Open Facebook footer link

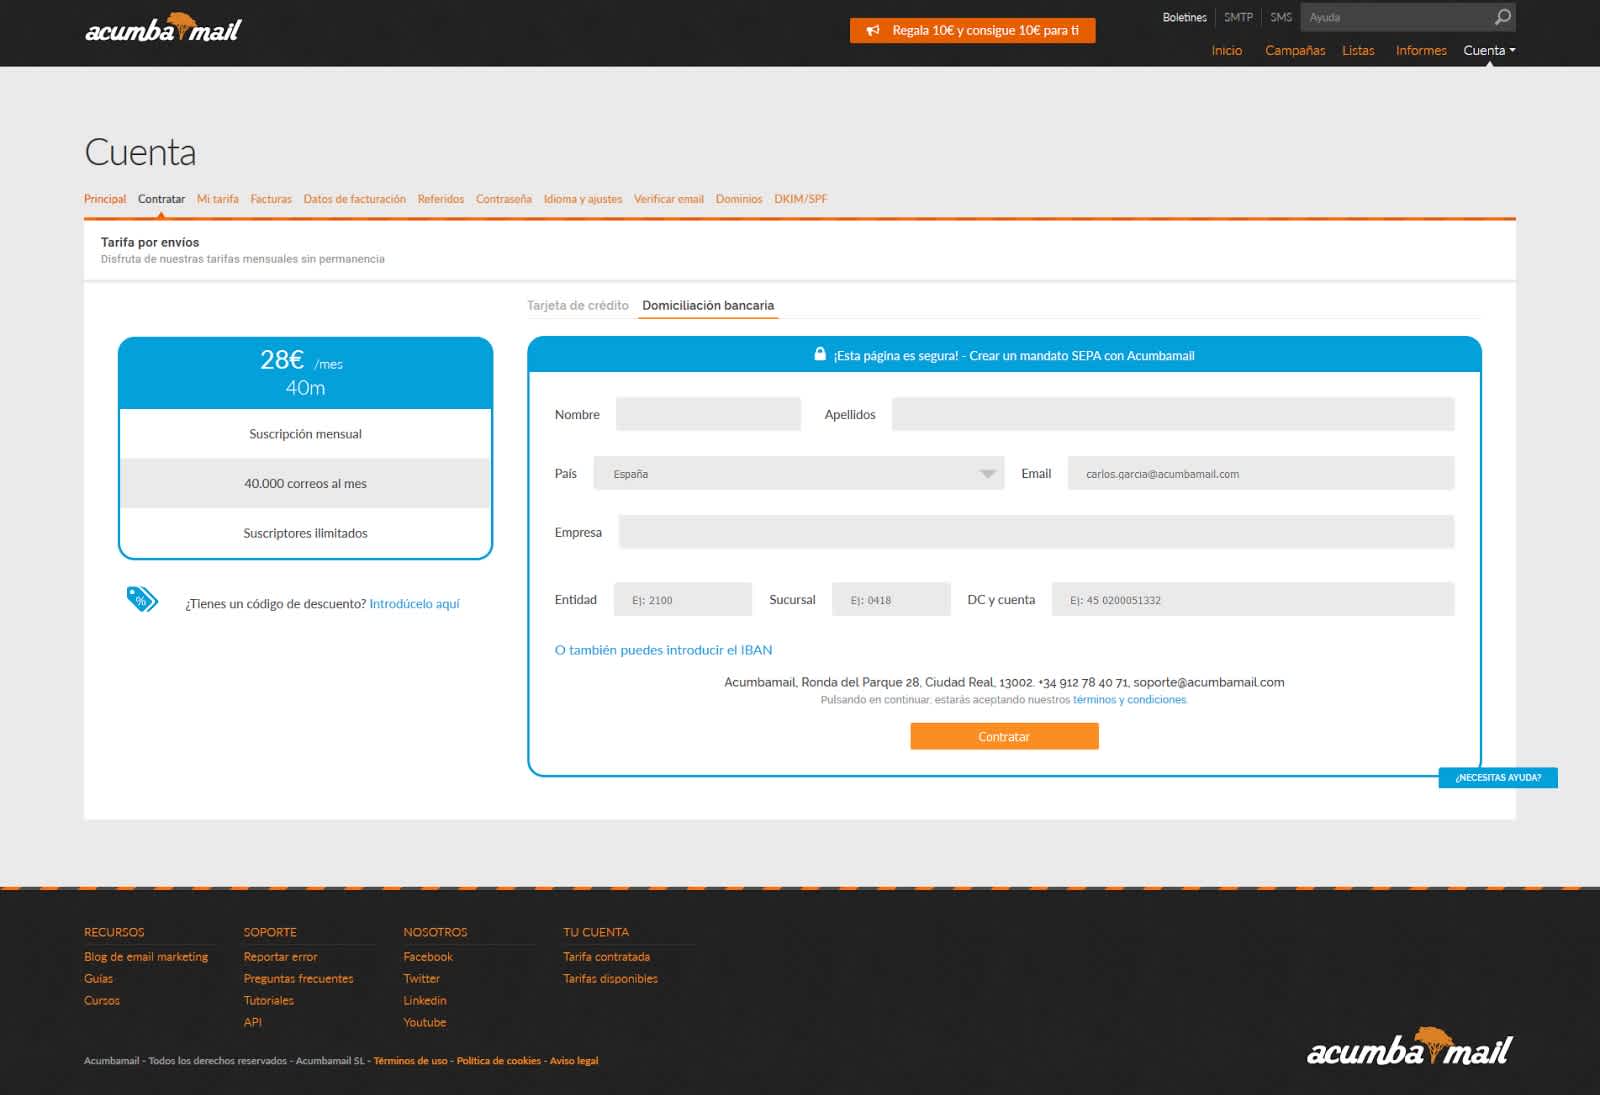click(428, 957)
